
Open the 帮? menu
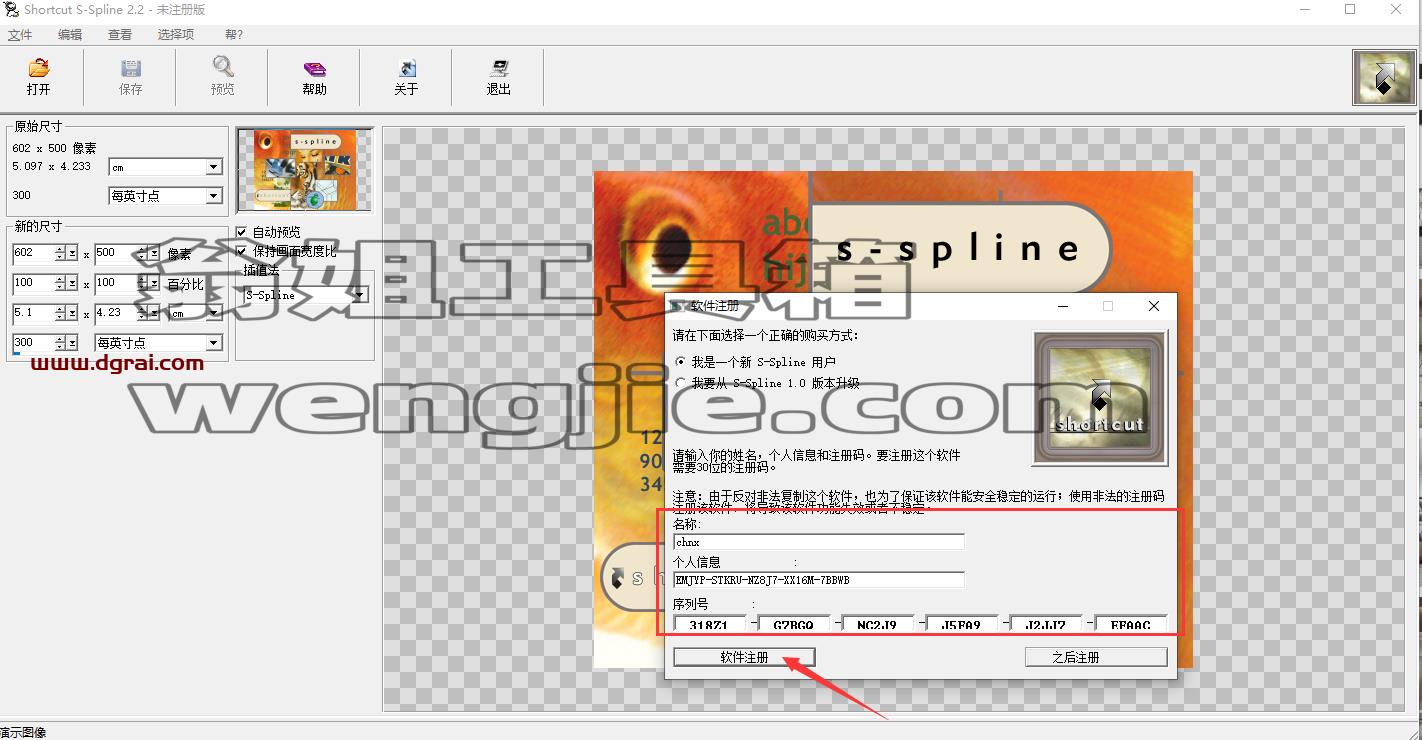pos(234,34)
